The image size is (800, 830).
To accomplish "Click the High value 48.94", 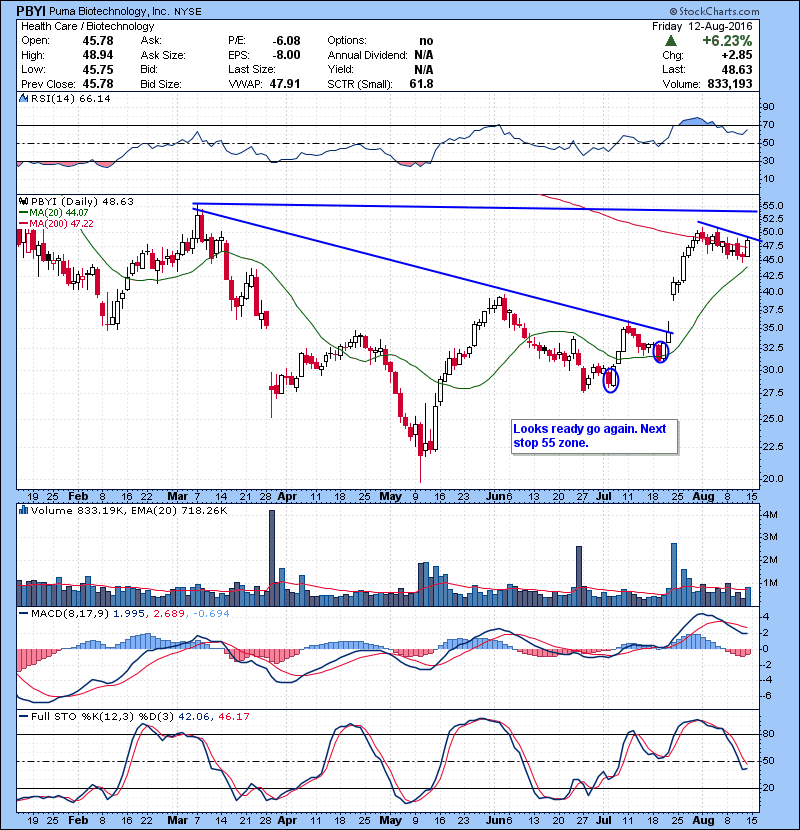I will click(98, 55).
